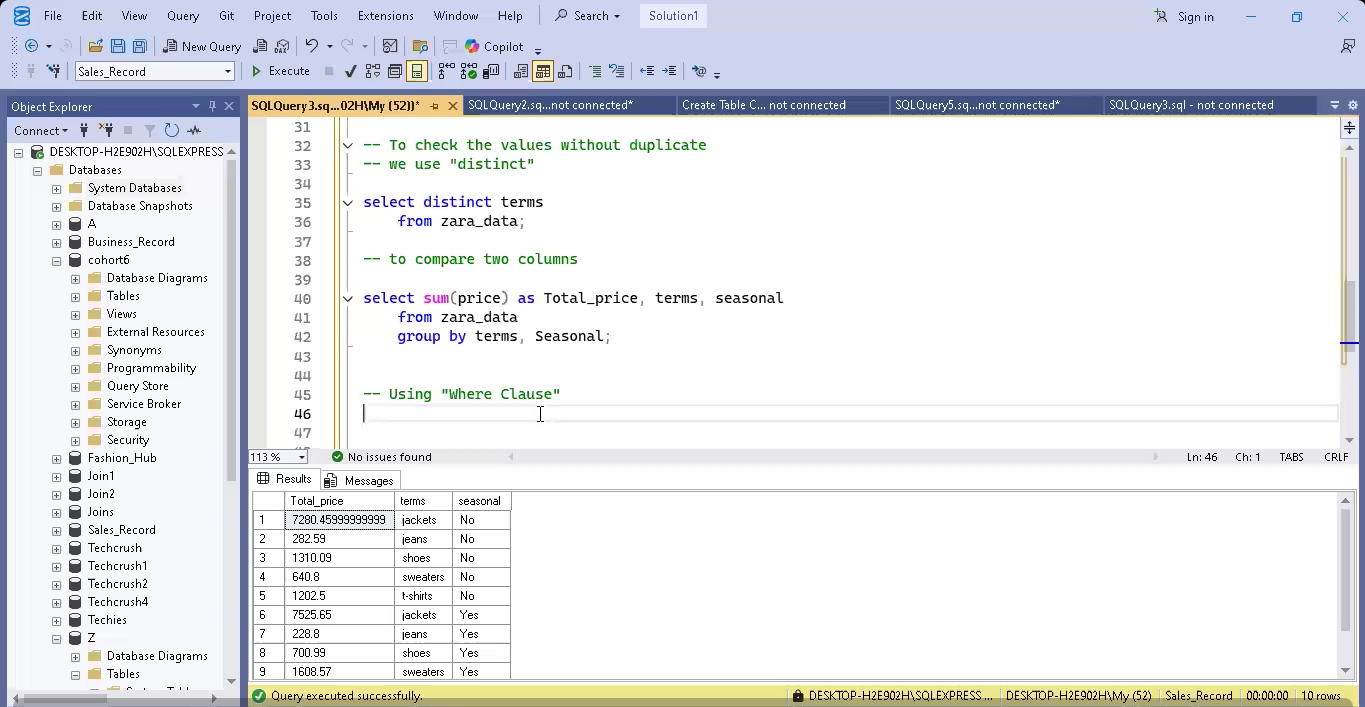Specify values for template parameters icon
This screenshot has width=1365, height=707.
[x=699, y=71]
